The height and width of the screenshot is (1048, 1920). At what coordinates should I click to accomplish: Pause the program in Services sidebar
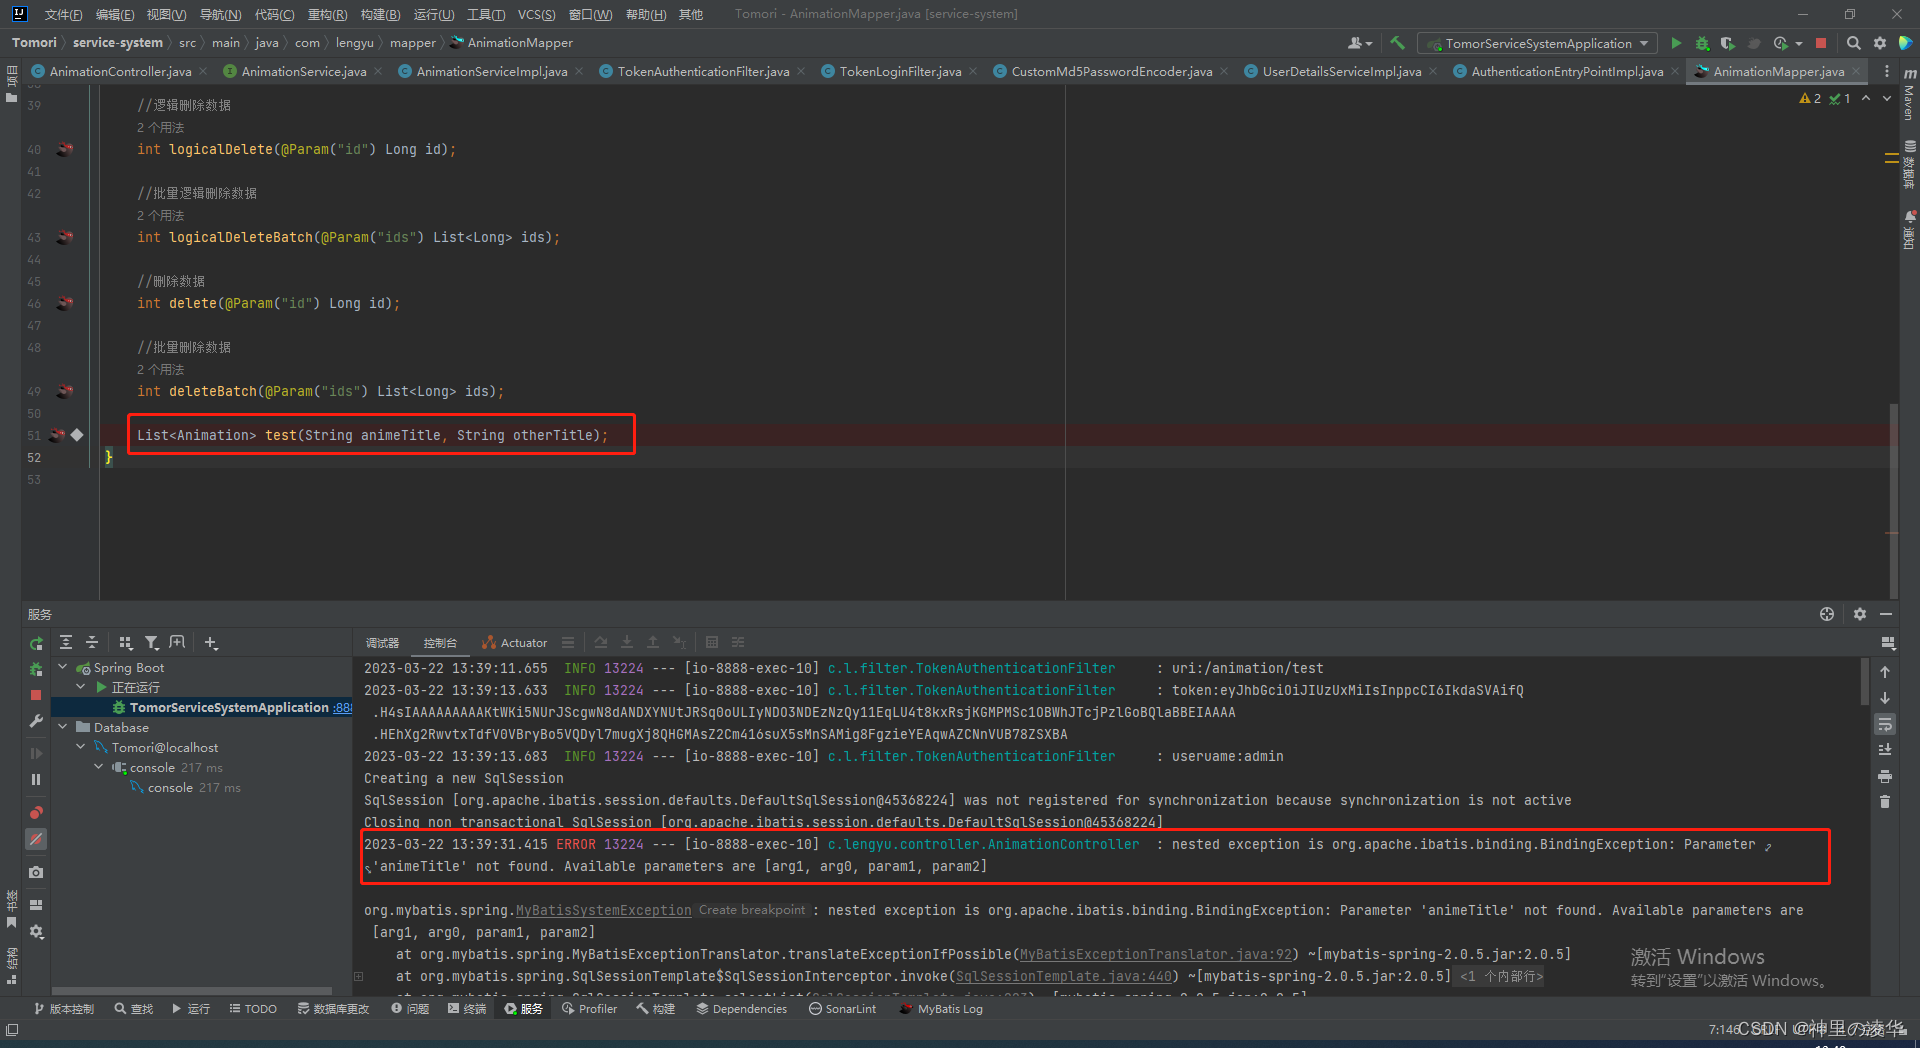coord(36,779)
